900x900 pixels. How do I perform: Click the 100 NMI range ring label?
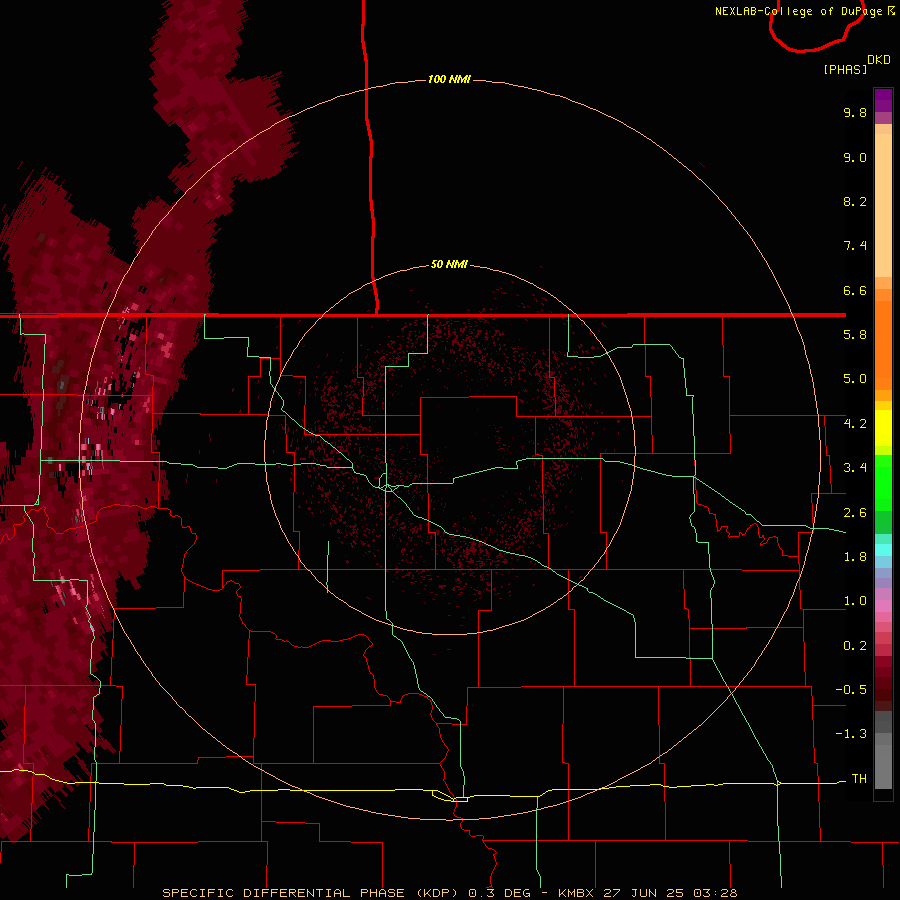449,79
